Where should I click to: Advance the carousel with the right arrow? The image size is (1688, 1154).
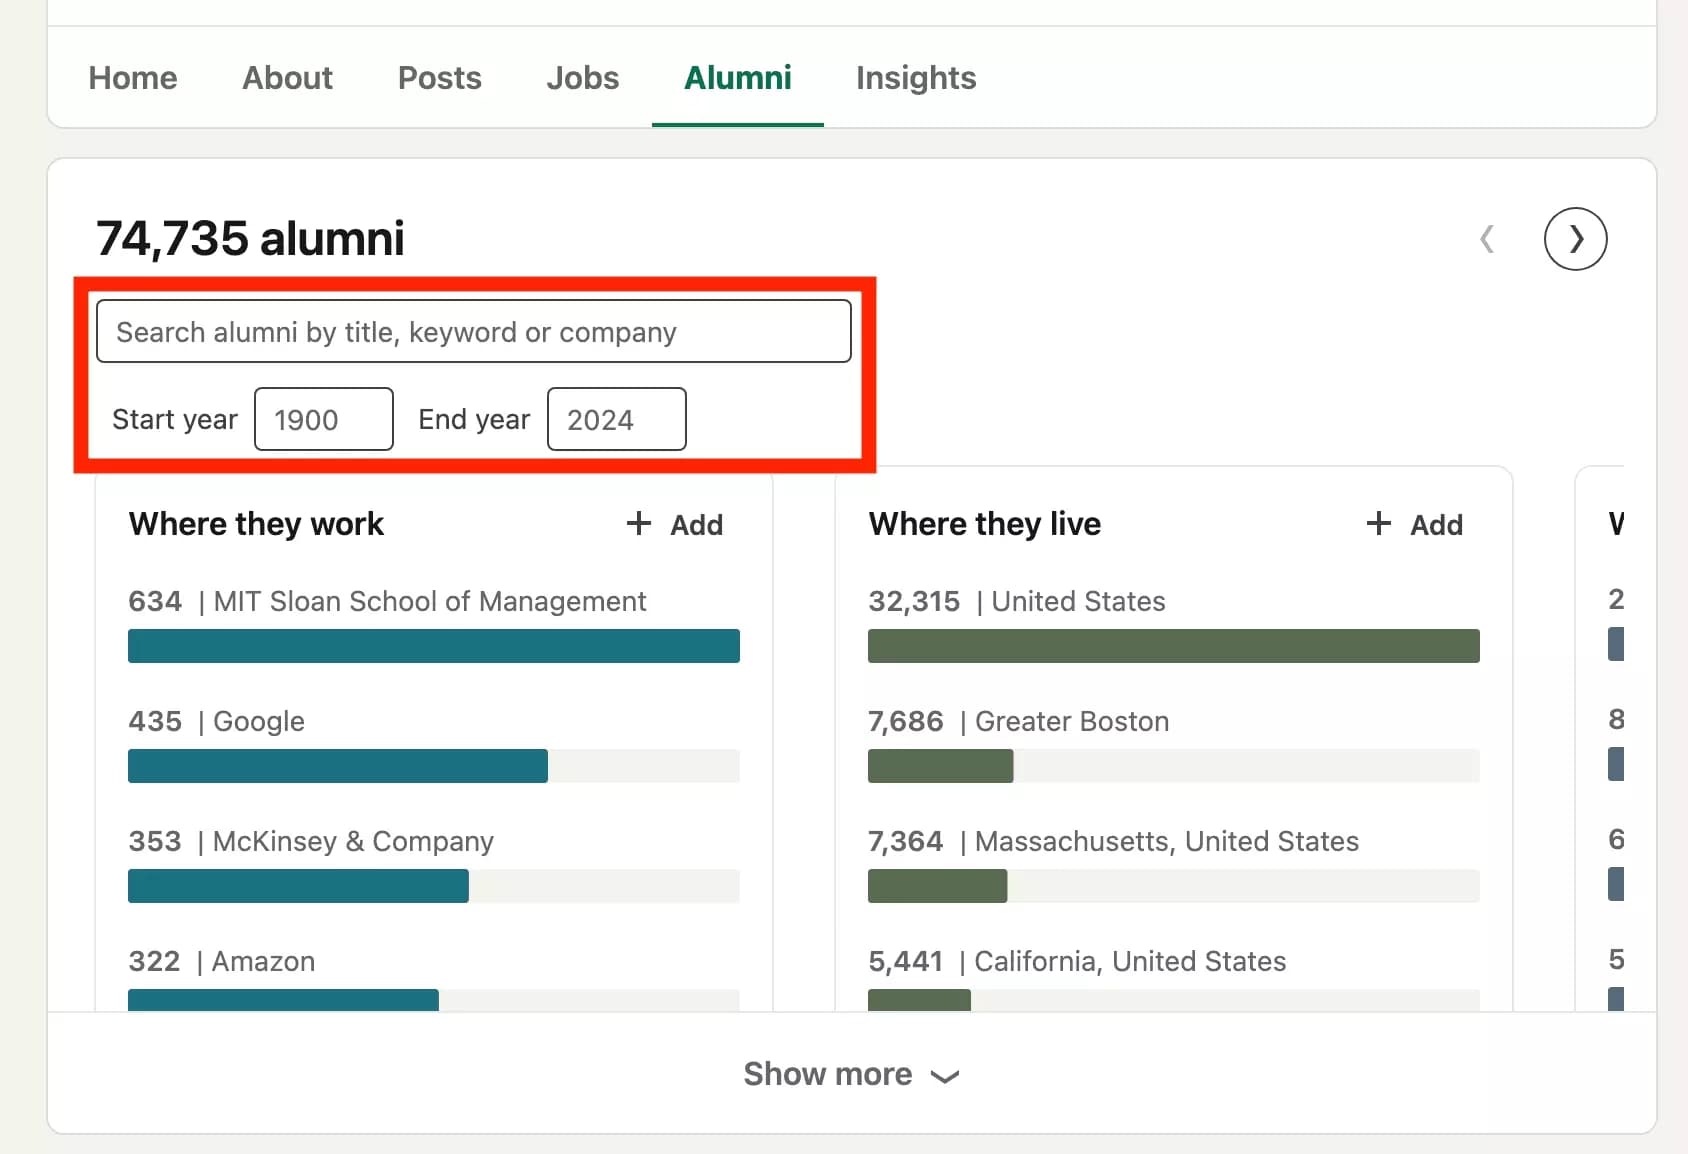click(x=1575, y=239)
